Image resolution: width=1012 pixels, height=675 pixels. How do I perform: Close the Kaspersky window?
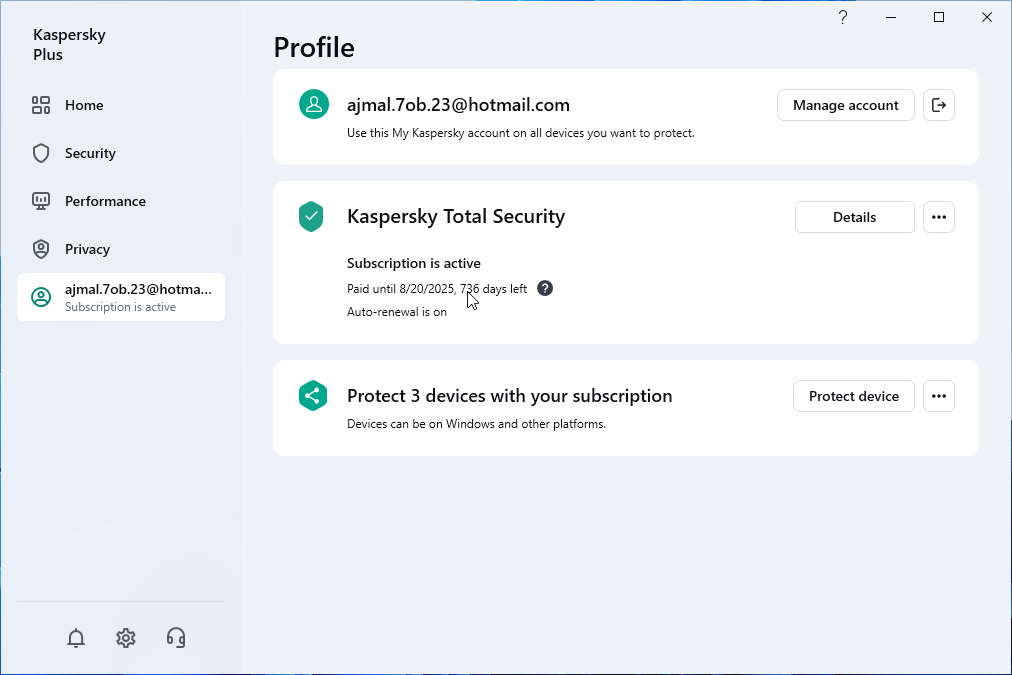coord(987,17)
